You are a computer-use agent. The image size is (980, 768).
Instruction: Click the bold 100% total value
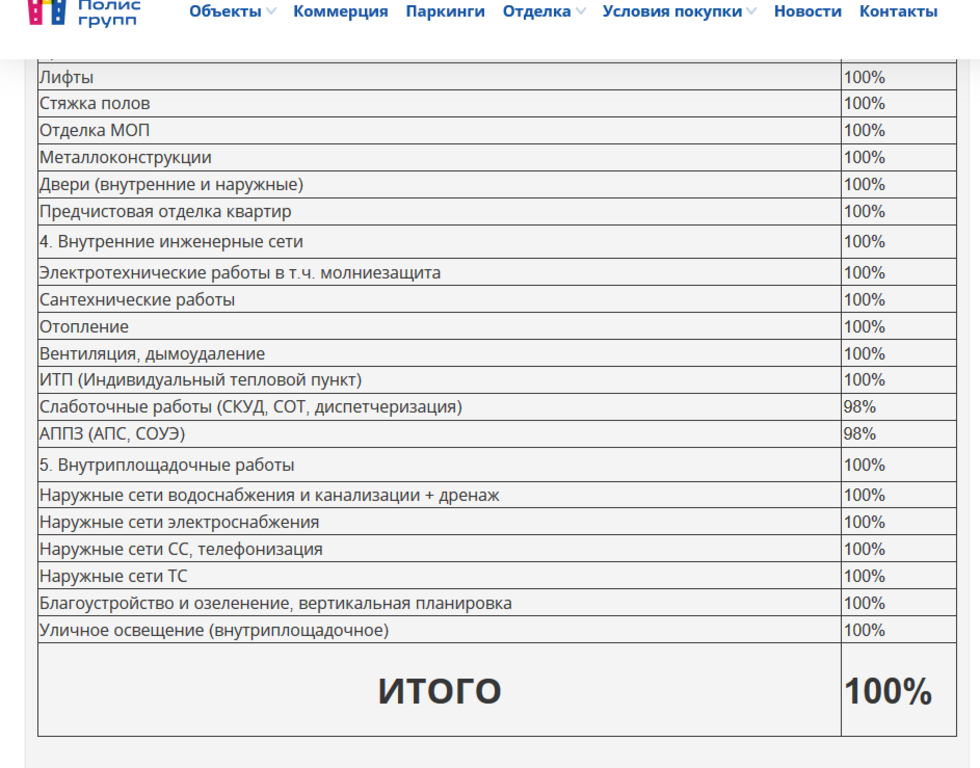(x=888, y=691)
